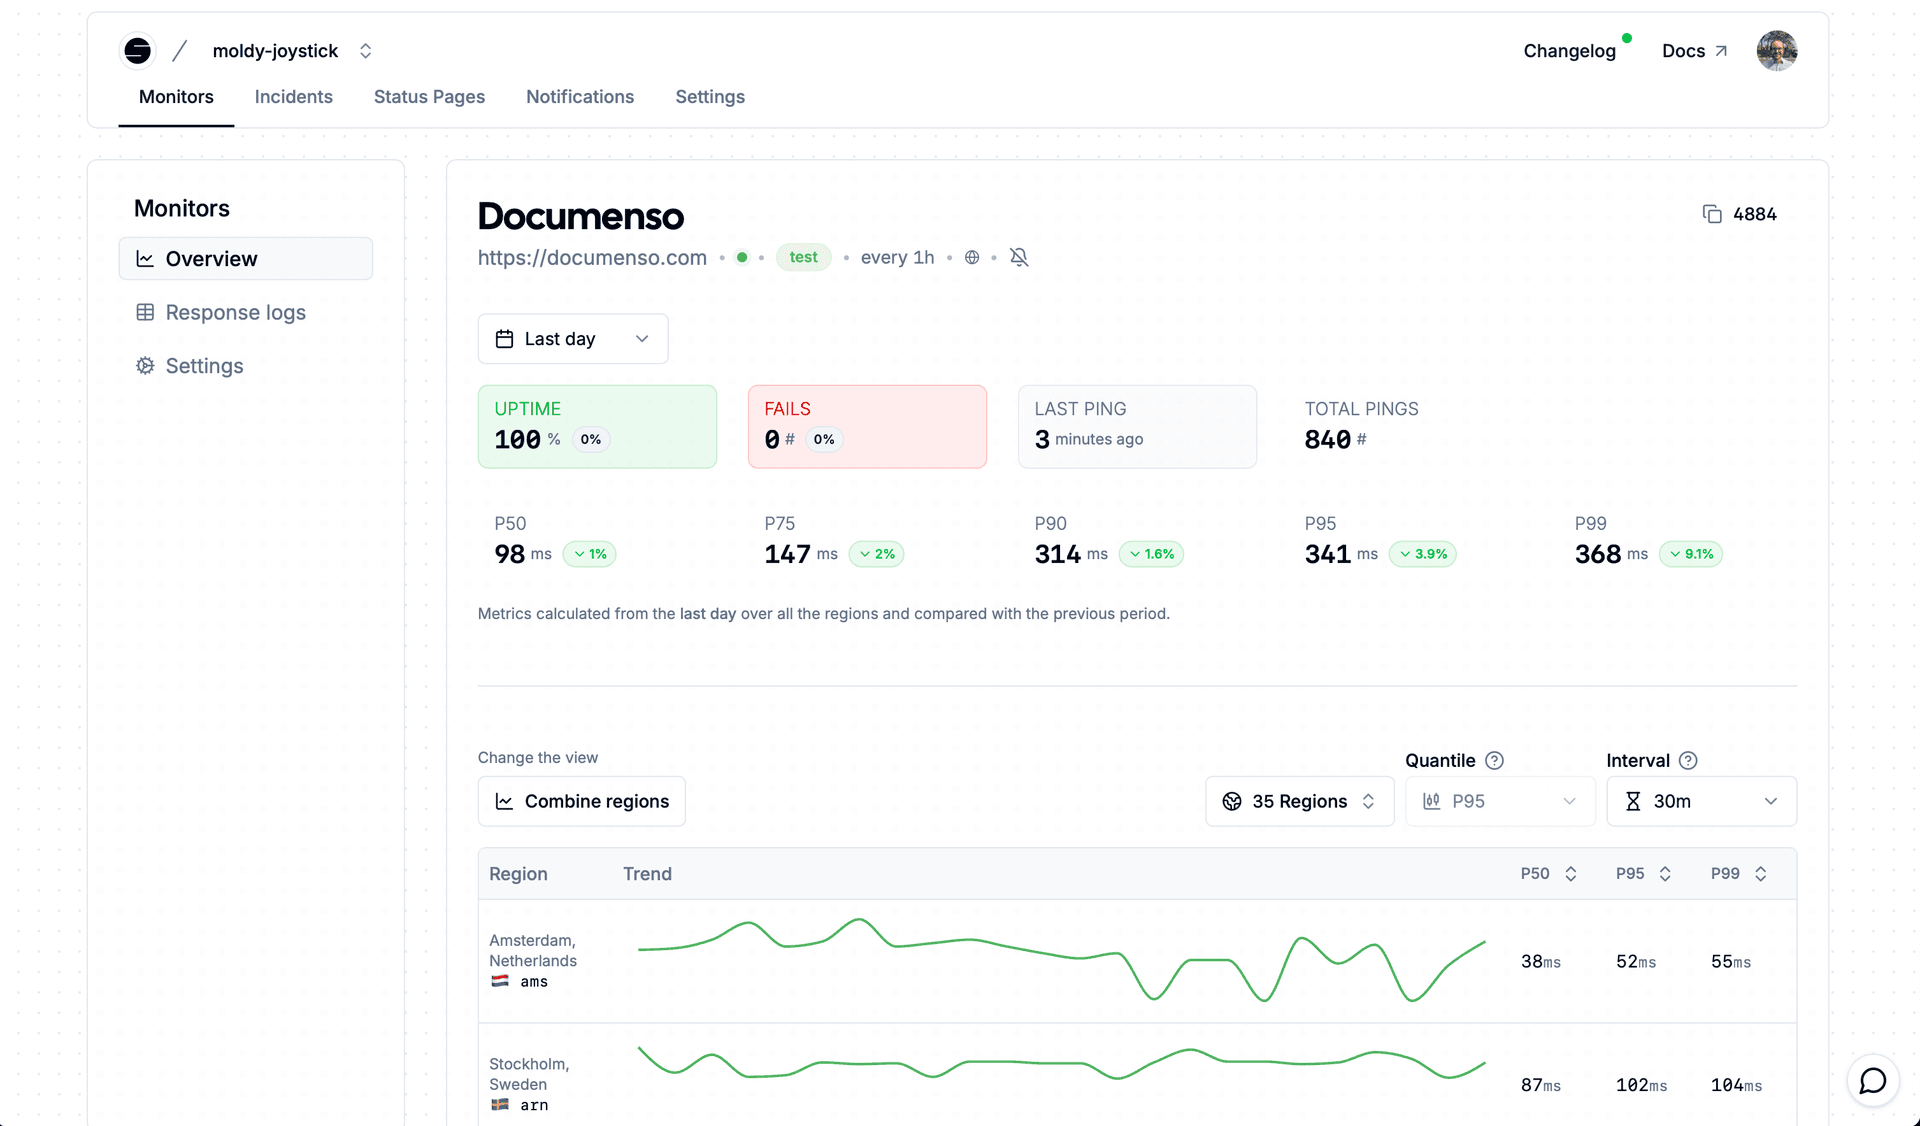The image size is (1920, 1126).
Task: Copy monitor ID 4884 icon
Action: click(x=1712, y=214)
